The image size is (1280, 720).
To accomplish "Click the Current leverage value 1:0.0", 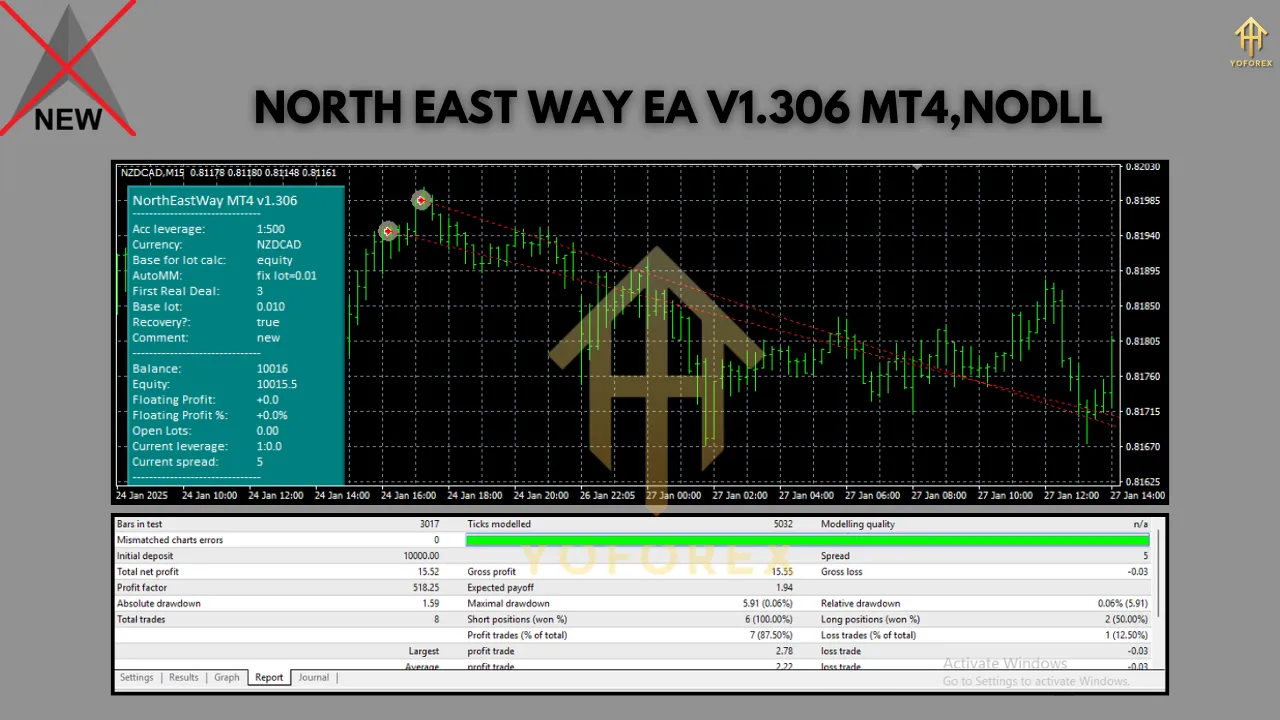I will [x=269, y=446].
